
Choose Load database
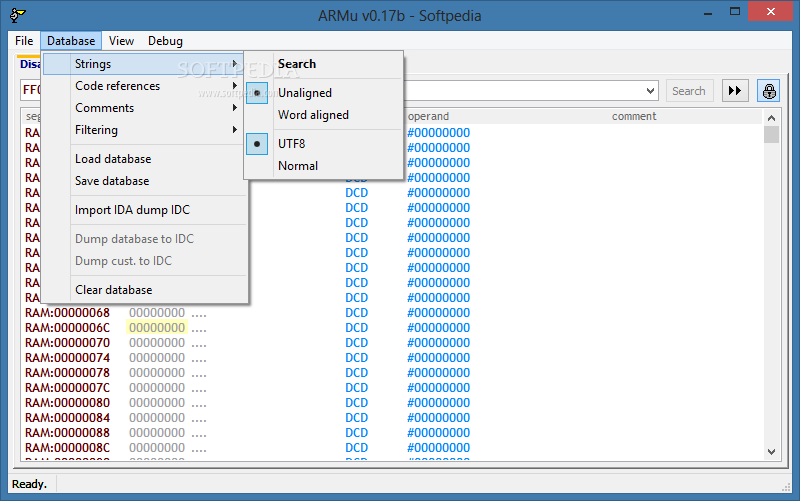coord(143,159)
